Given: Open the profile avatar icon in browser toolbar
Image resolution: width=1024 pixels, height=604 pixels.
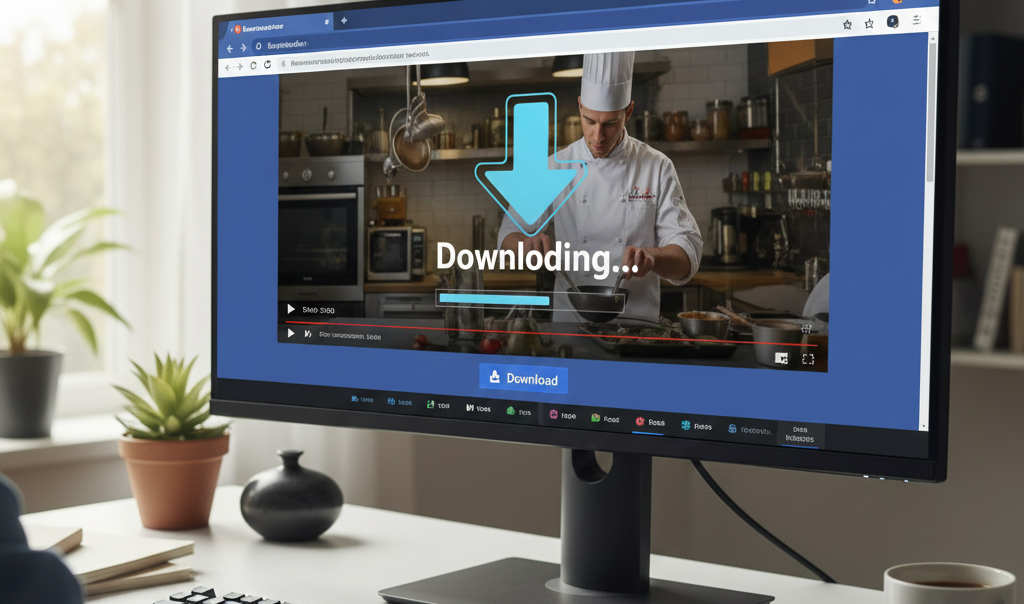Looking at the screenshot, I should click(x=893, y=22).
